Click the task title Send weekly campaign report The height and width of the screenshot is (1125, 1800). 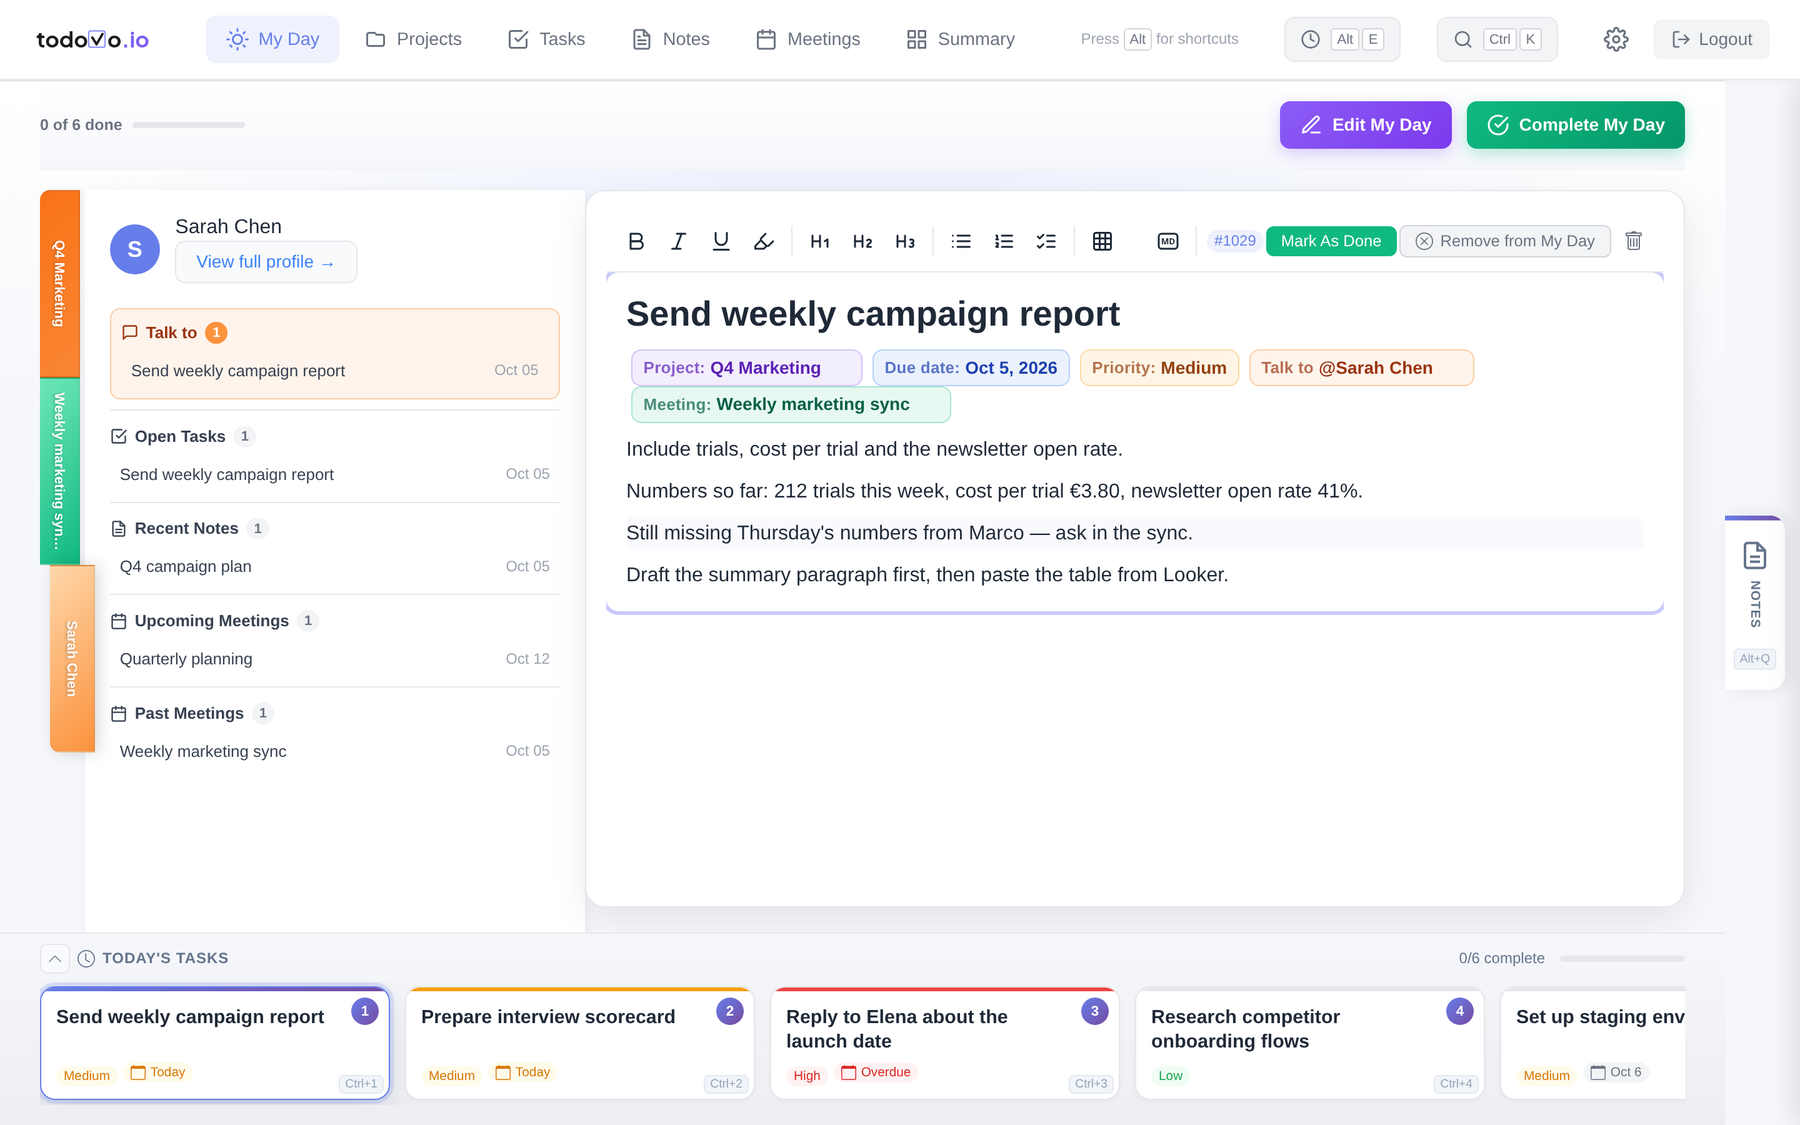tap(873, 314)
